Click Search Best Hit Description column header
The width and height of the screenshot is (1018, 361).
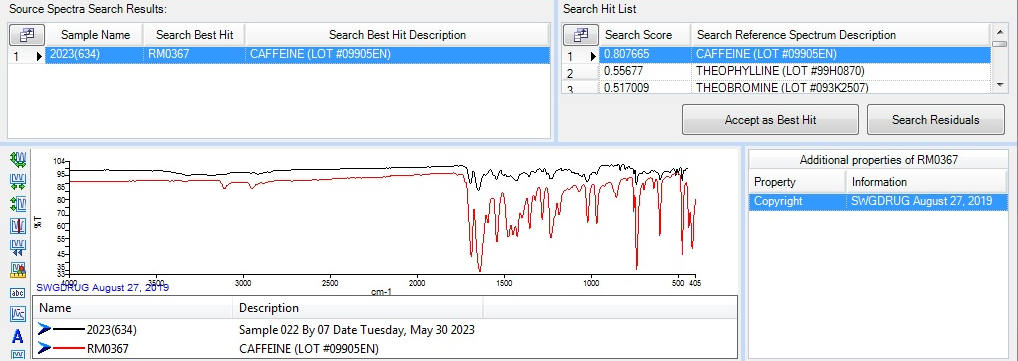pos(397,34)
